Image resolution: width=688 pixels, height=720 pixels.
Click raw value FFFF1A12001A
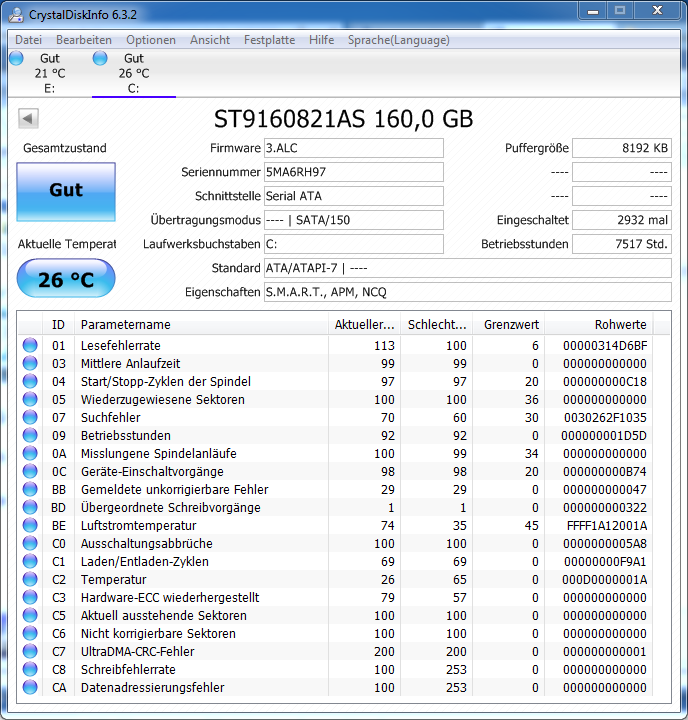(x=607, y=525)
